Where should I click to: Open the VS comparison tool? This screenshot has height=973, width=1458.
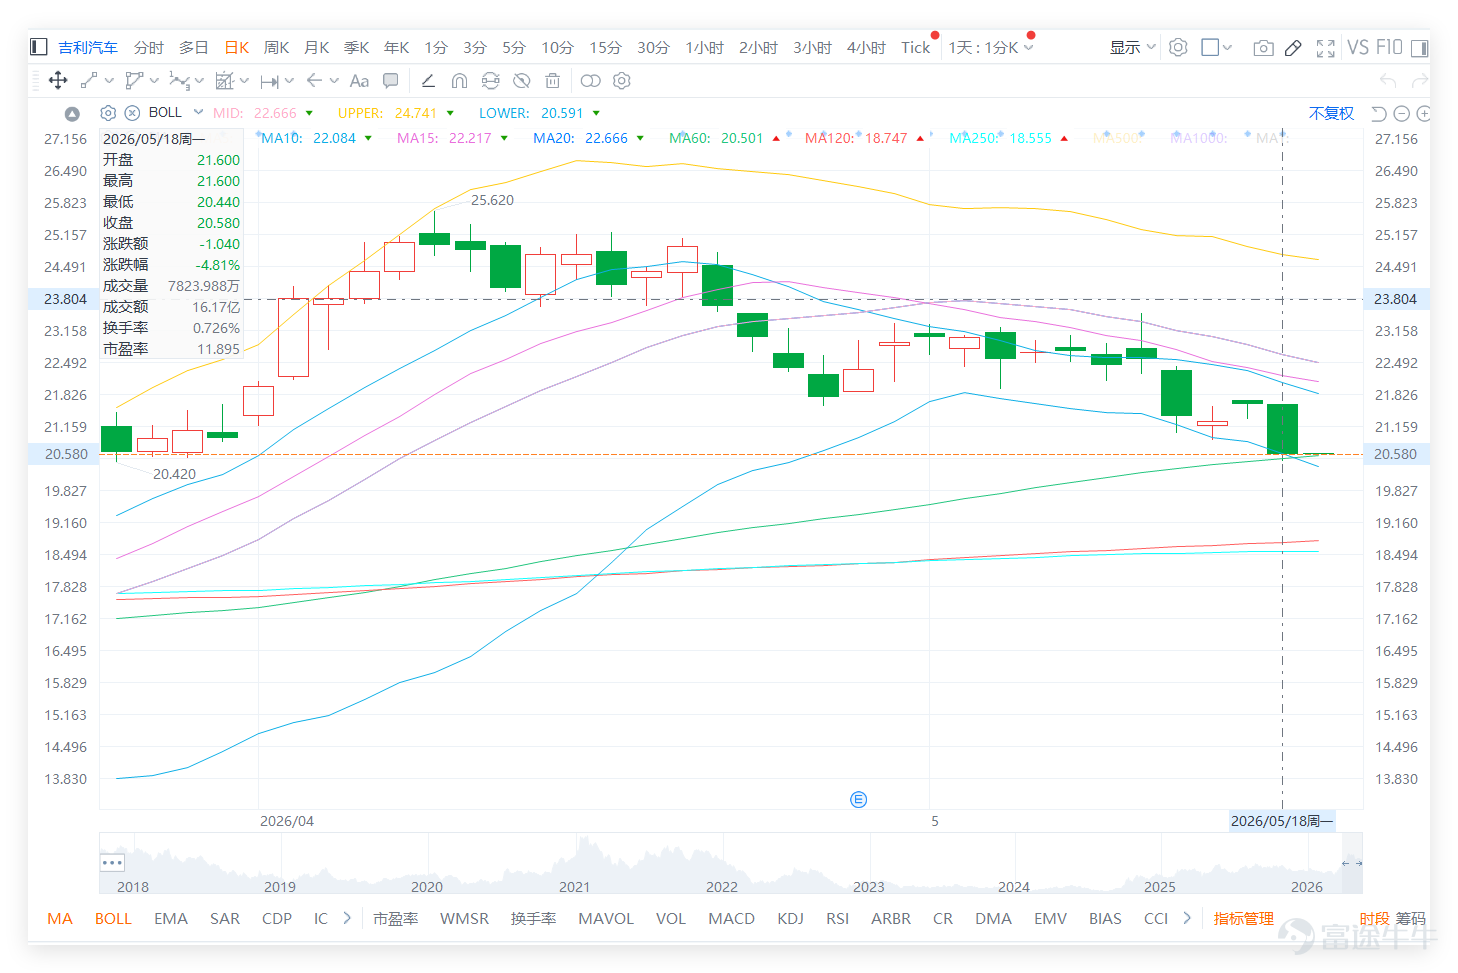point(1357,47)
